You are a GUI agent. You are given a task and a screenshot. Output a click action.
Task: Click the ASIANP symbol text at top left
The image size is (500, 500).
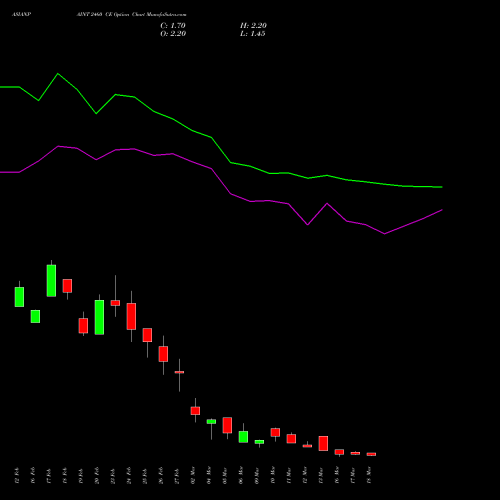coord(22,14)
